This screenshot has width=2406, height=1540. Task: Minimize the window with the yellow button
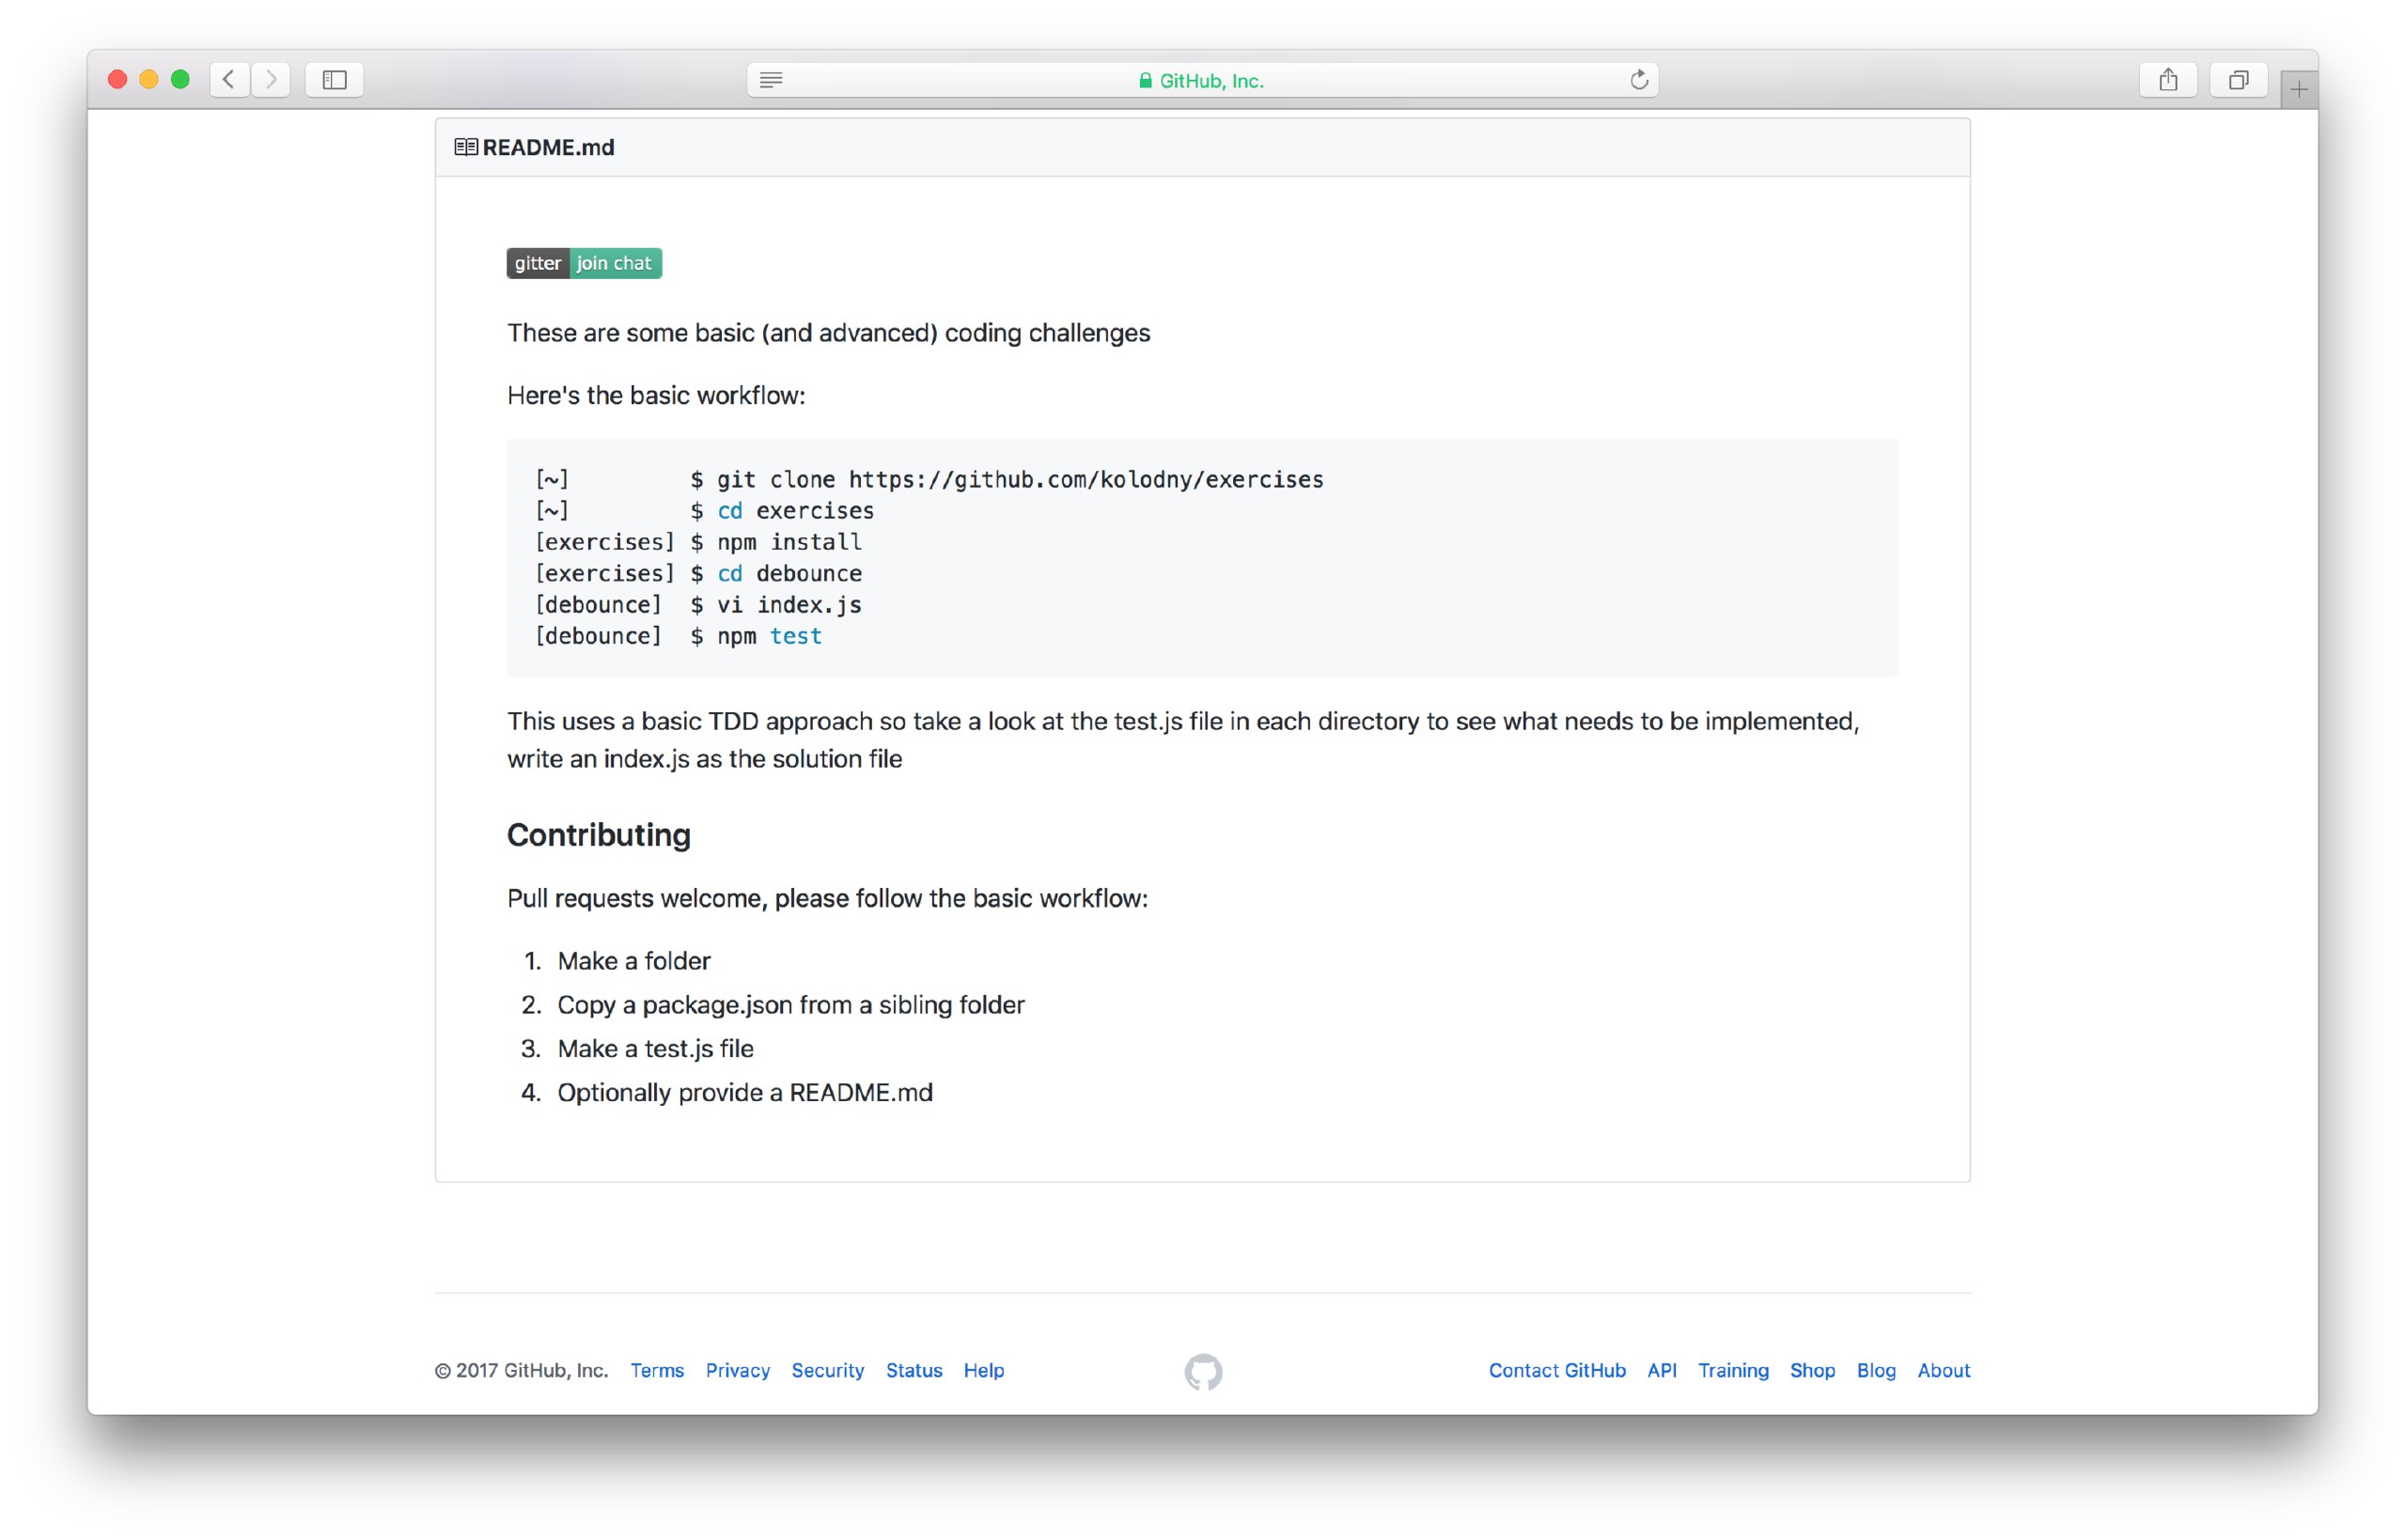tap(149, 79)
